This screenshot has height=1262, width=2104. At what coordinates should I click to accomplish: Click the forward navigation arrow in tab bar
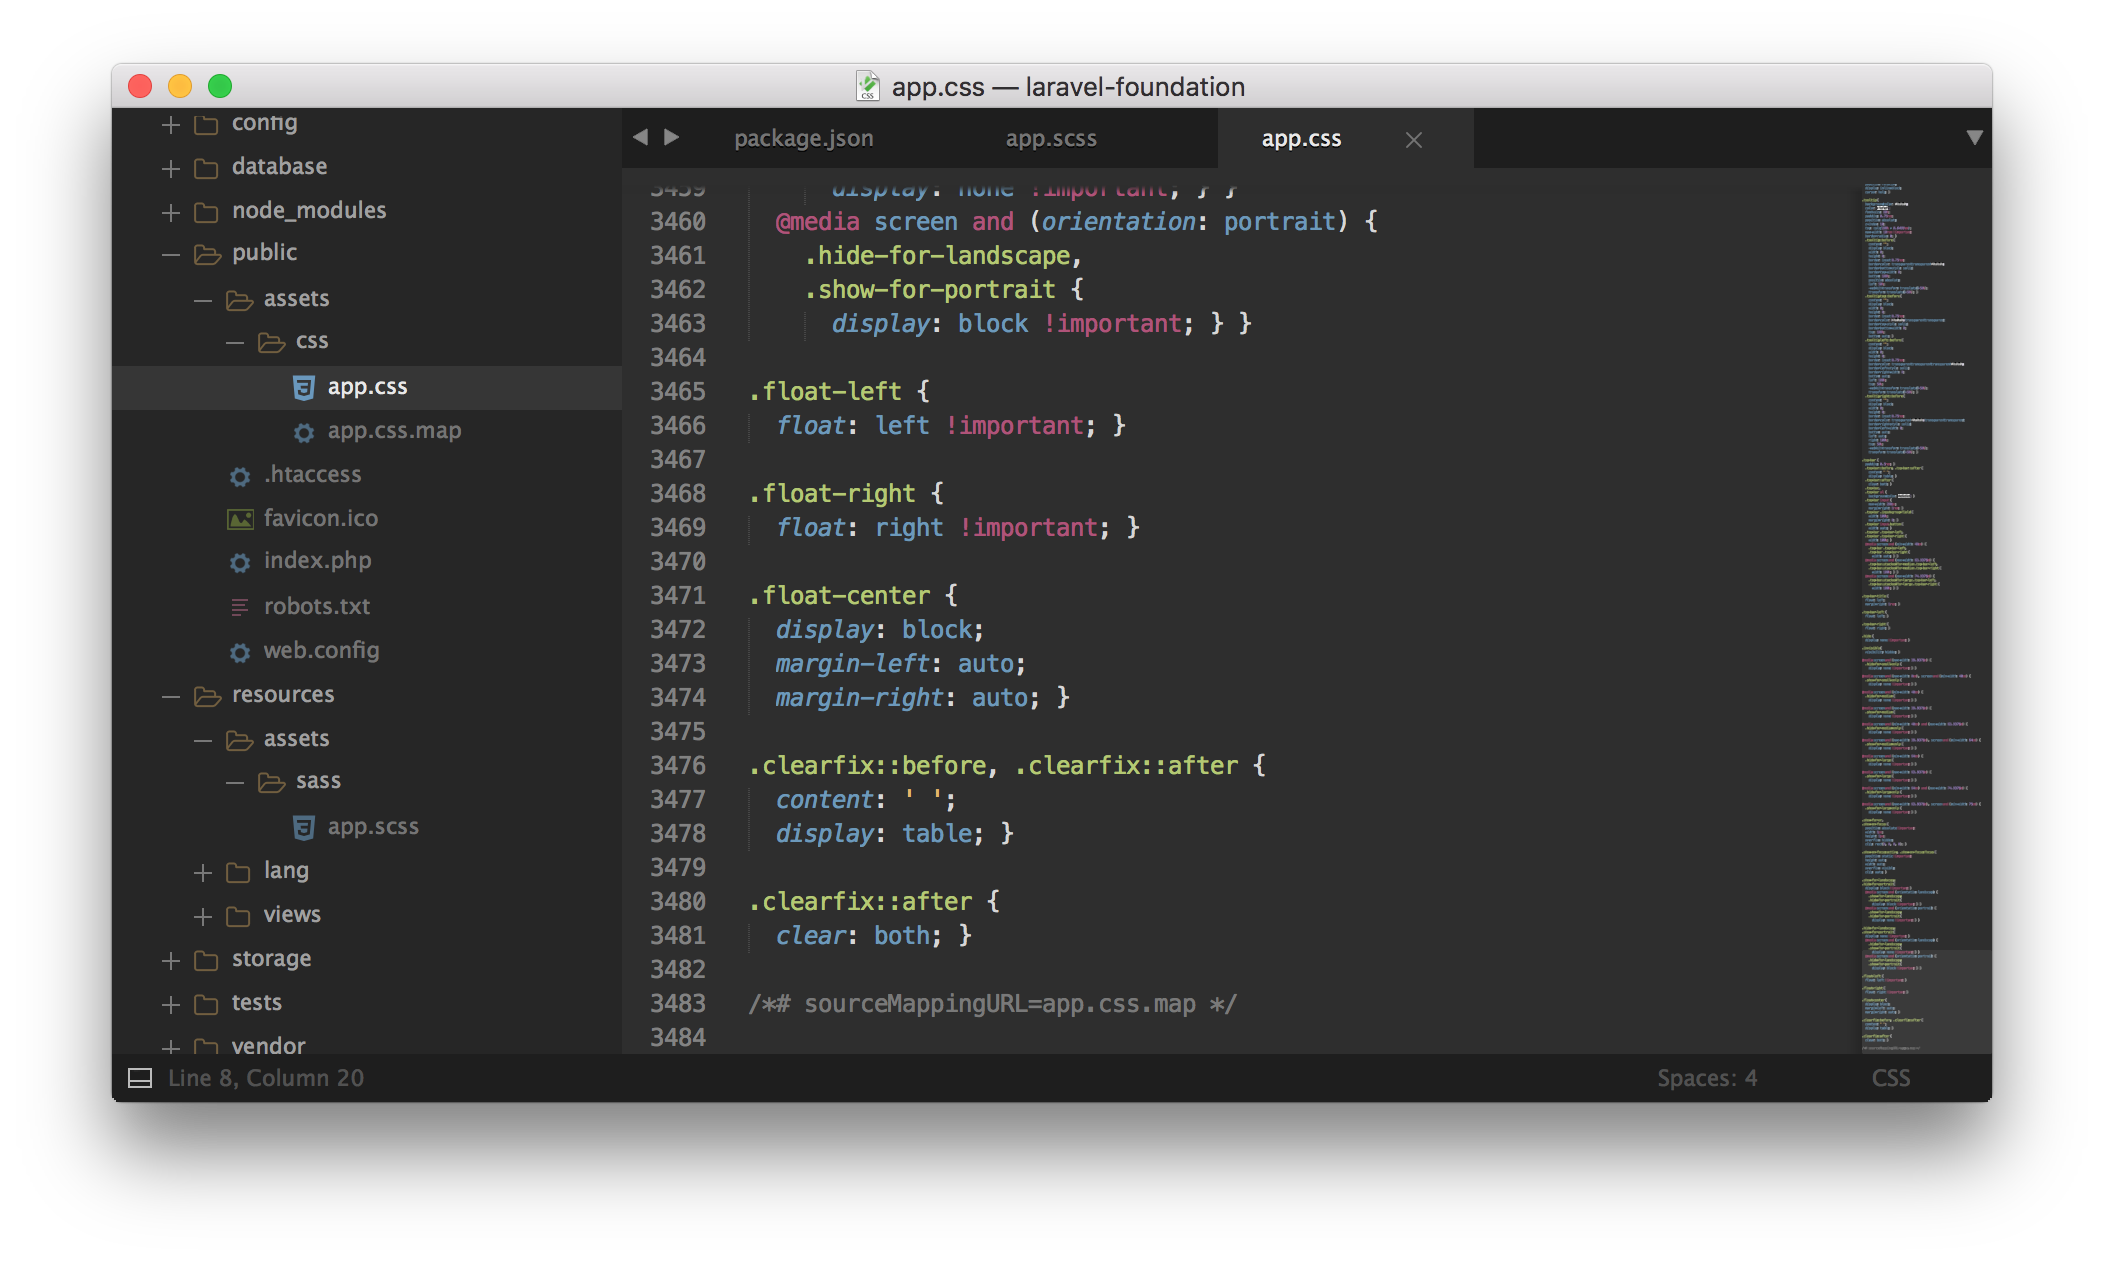click(672, 137)
